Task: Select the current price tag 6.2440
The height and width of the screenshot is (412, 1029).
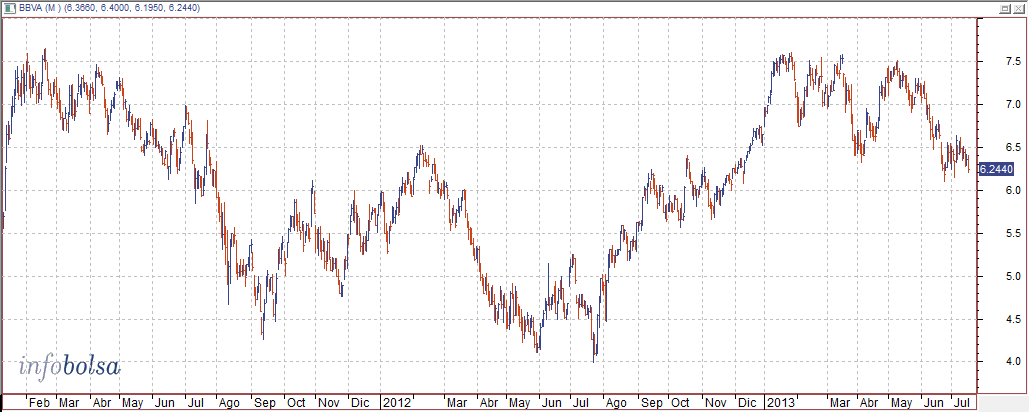Action: [996, 169]
